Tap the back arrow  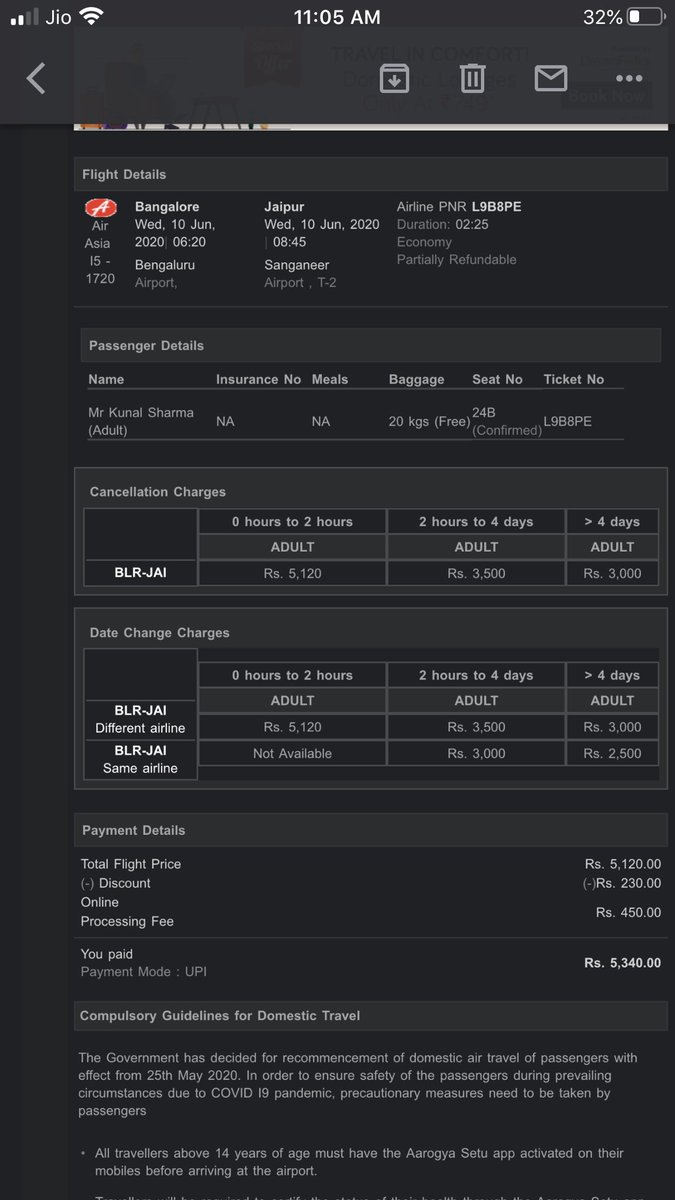point(36,78)
